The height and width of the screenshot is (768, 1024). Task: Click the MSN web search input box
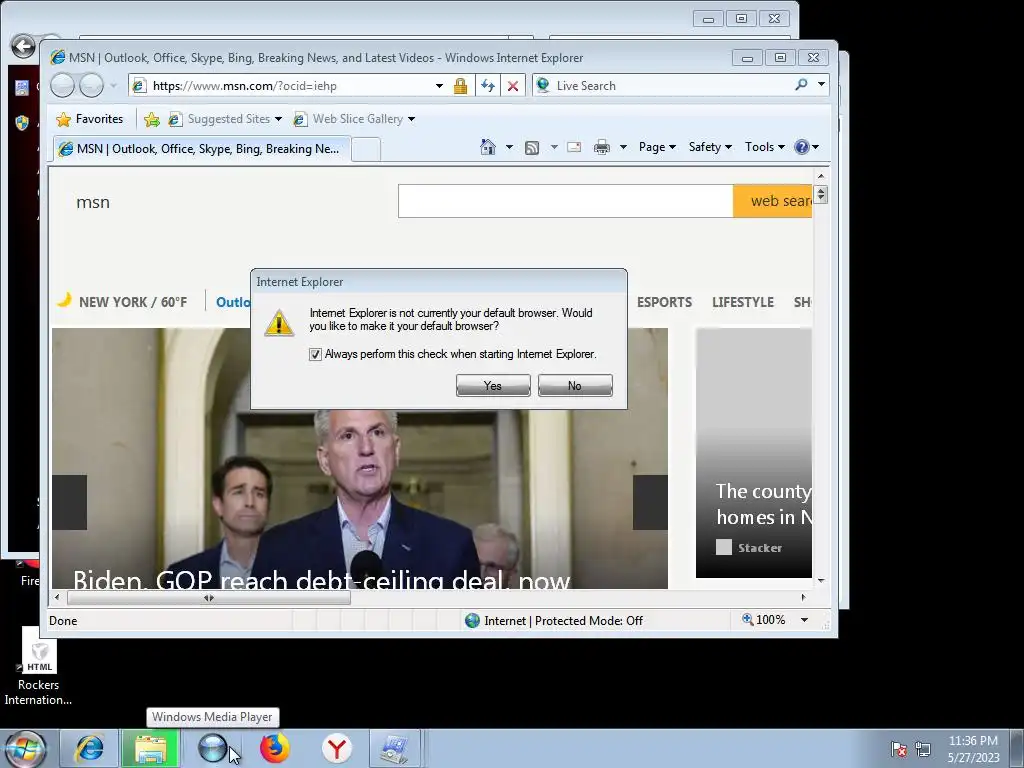pos(566,201)
